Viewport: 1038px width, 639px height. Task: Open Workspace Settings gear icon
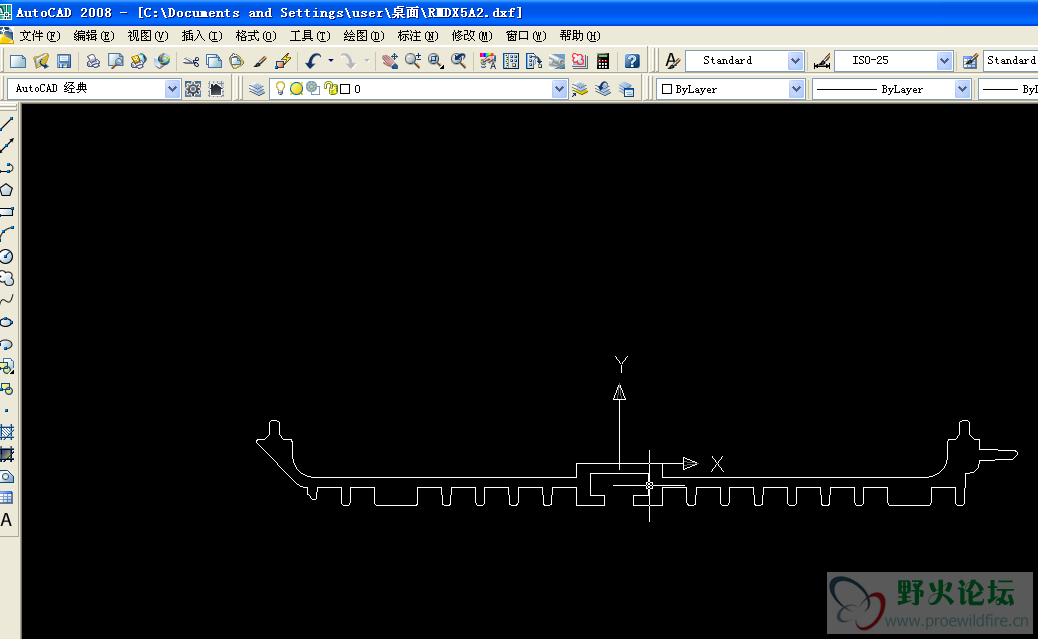[193, 89]
